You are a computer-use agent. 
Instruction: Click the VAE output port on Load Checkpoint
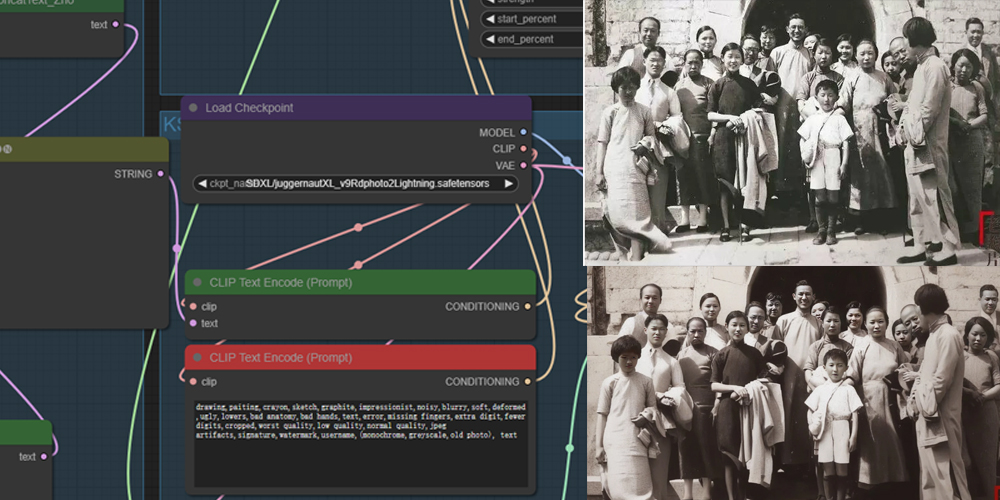(524, 165)
